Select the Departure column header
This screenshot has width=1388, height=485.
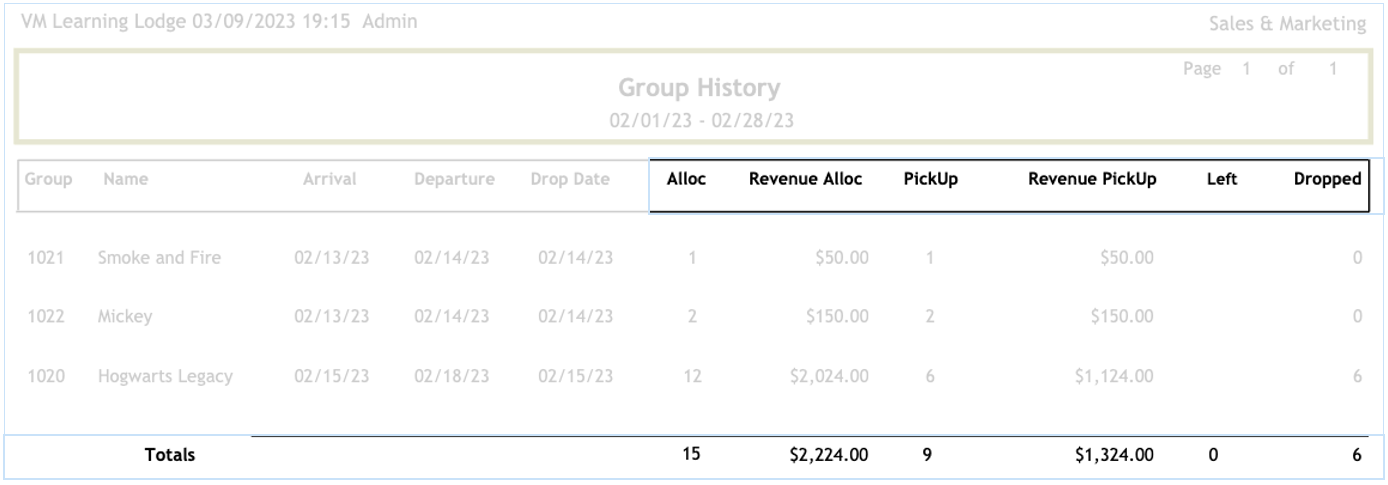[454, 180]
